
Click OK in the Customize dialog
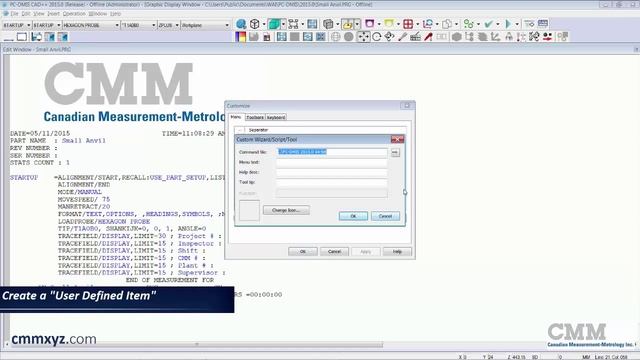click(302, 251)
